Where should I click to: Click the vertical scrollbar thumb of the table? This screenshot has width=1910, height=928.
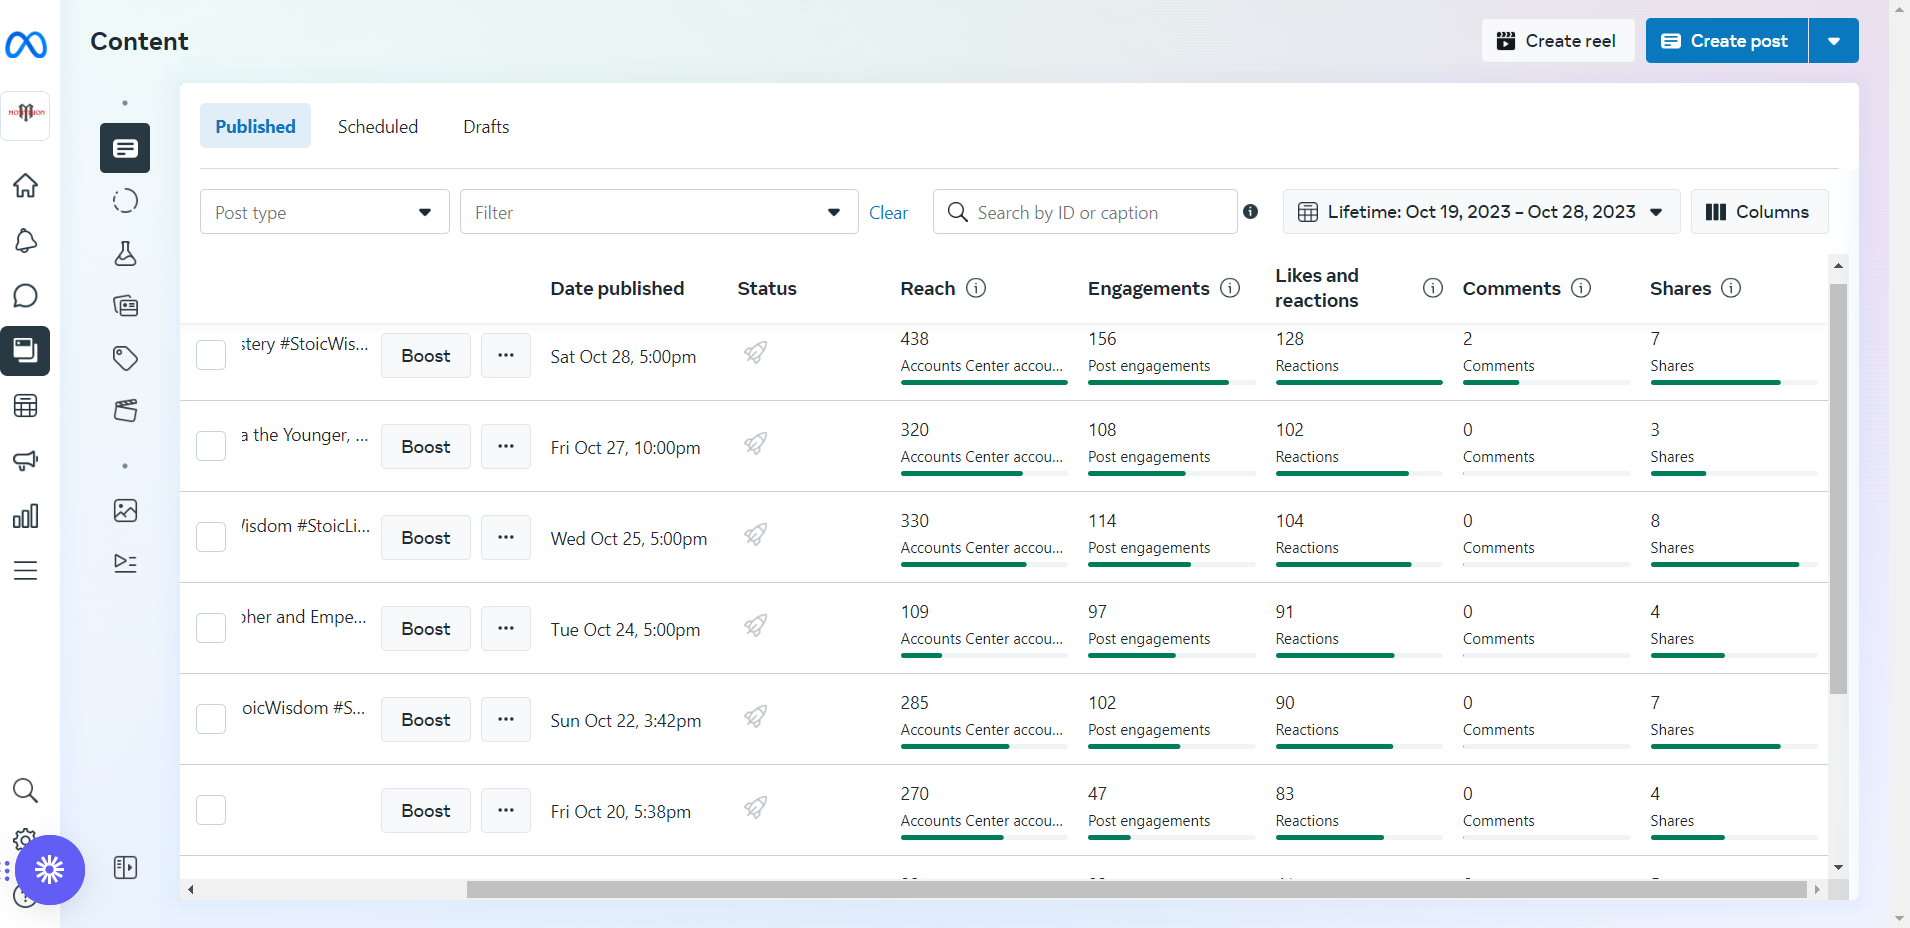click(x=1838, y=489)
